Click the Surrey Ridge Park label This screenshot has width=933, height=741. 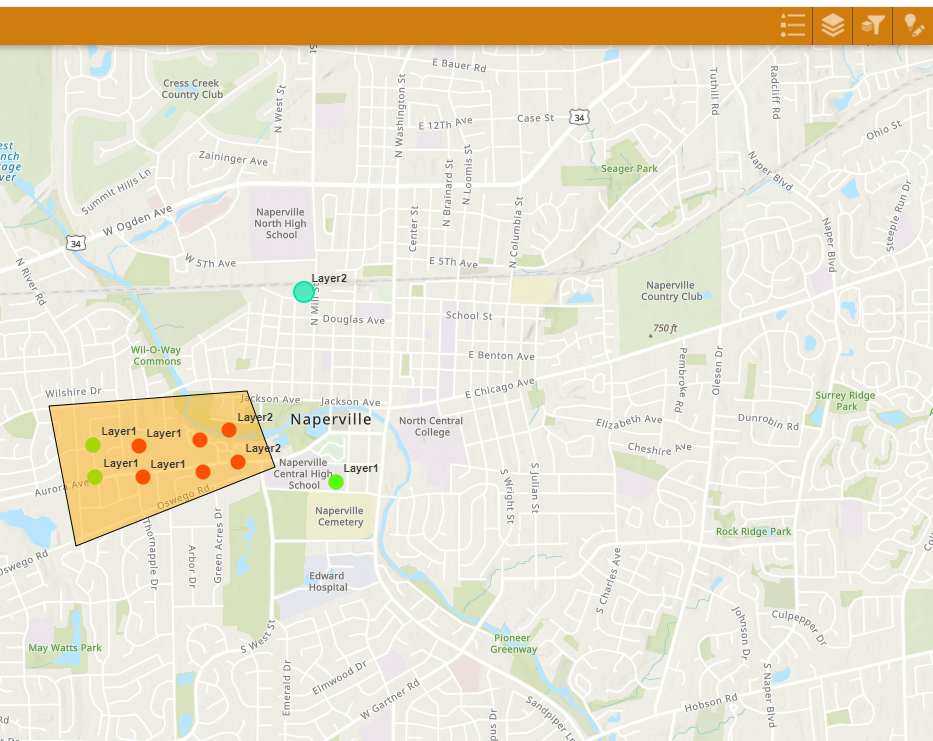pyautogui.click(x=846, y=401)
